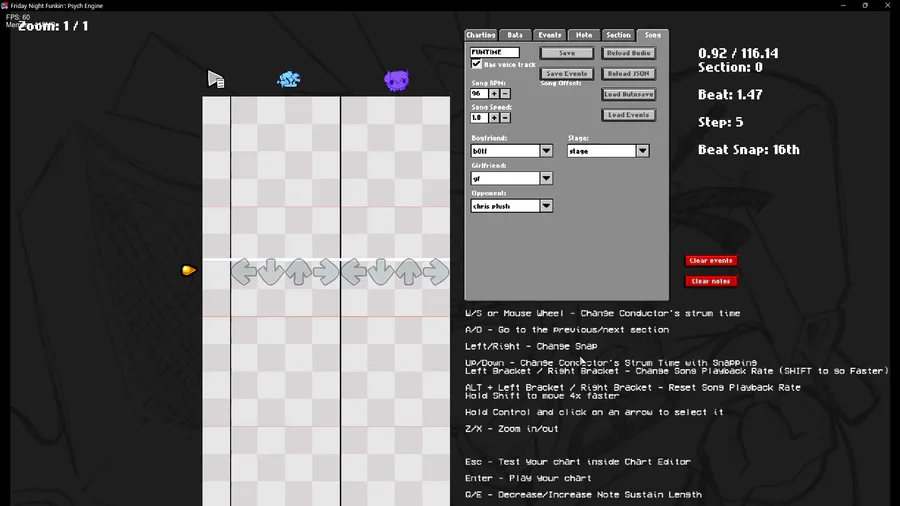Screen dimensions: 900x506
Task: Open the Boyfriend character dropdown
Action: 546,151
